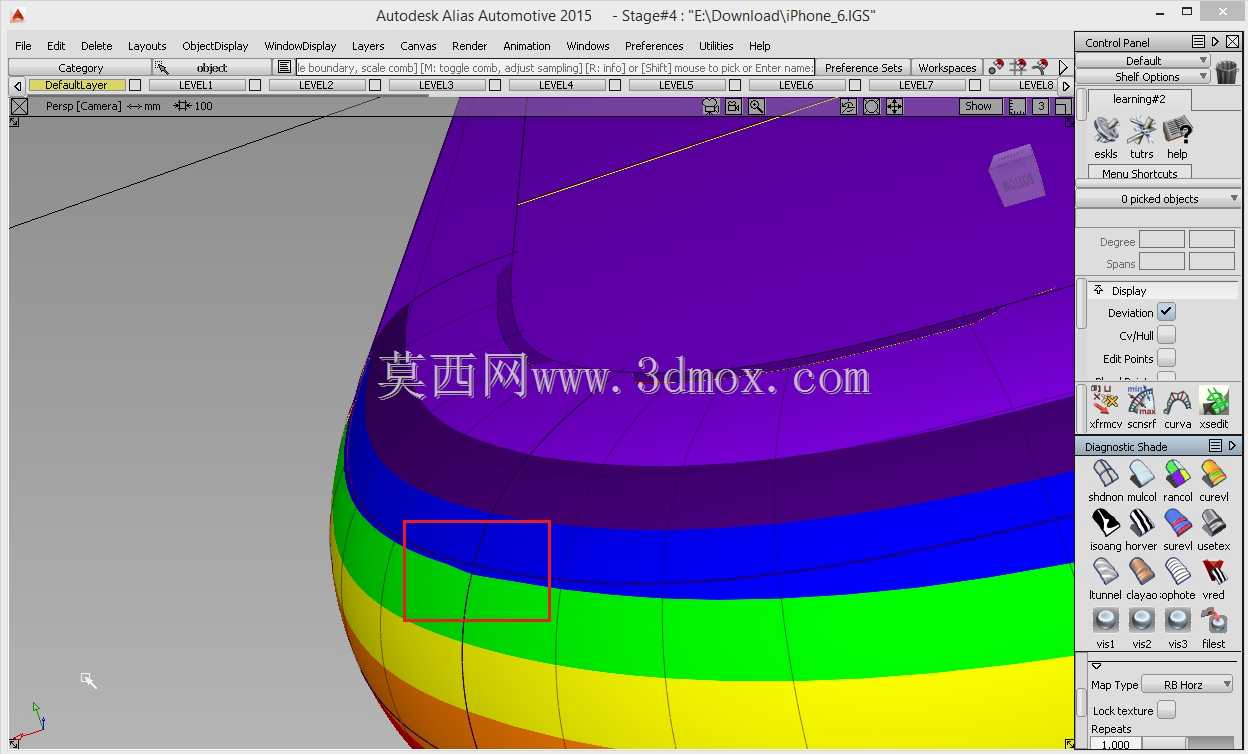
Task: Collapse the Display section arrow
Action: 1098,290
